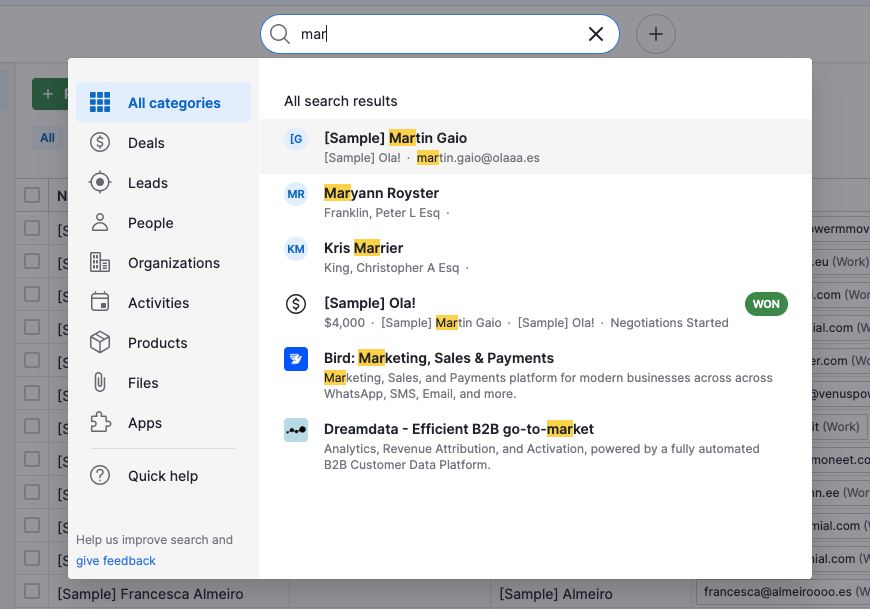
Task: Click the Apps puzzle piece icon
Action: click(100, 423)
